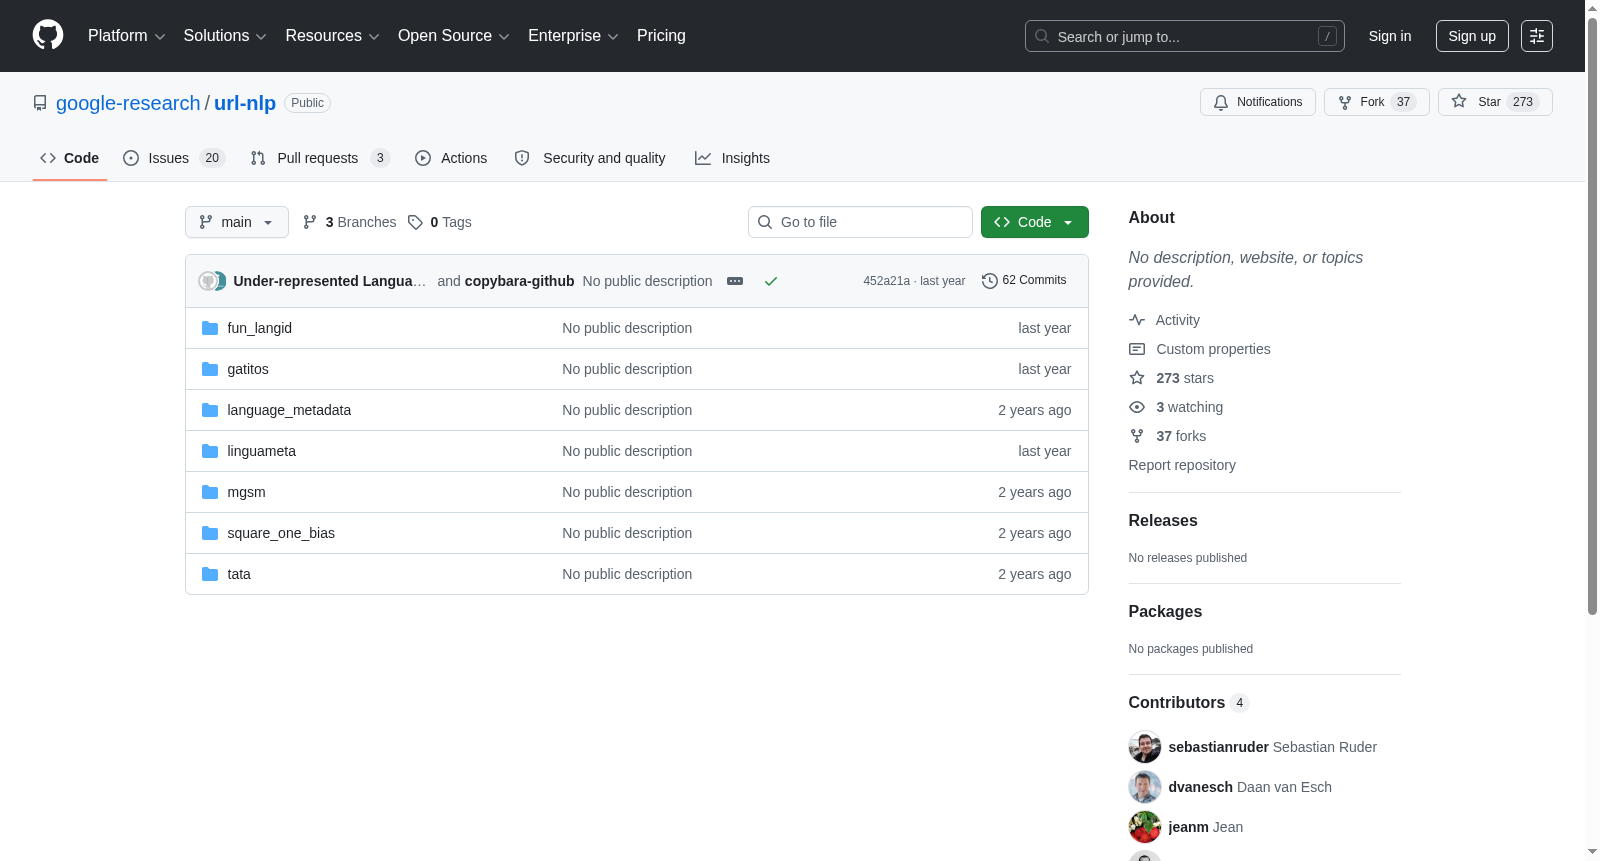Click the commit author avatars

click(x=212, y=281)
